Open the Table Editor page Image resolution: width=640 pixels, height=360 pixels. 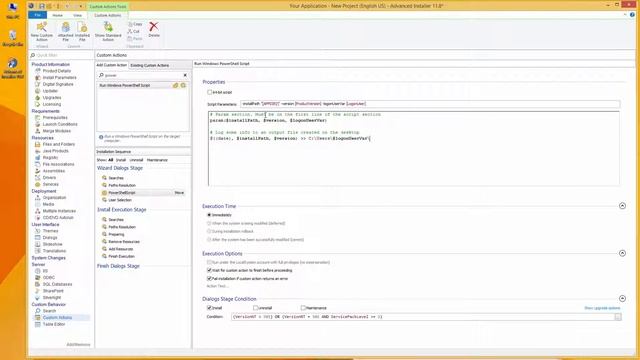[x=54, y=324]
